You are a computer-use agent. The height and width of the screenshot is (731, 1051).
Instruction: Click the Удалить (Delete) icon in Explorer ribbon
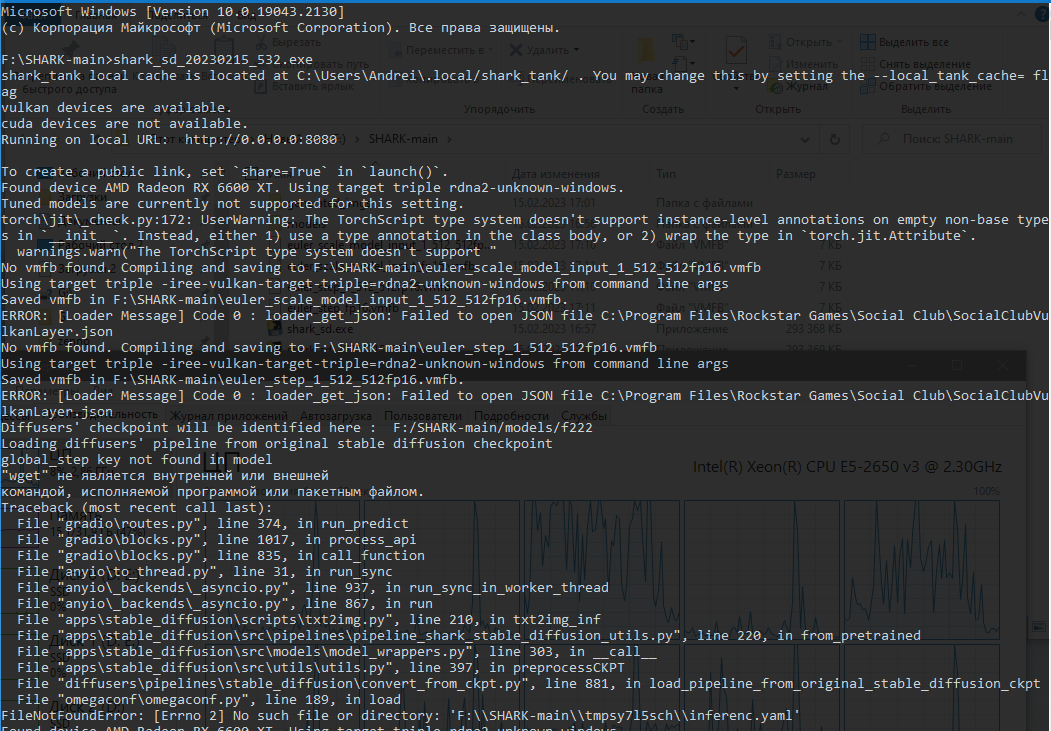pos(516,50)
